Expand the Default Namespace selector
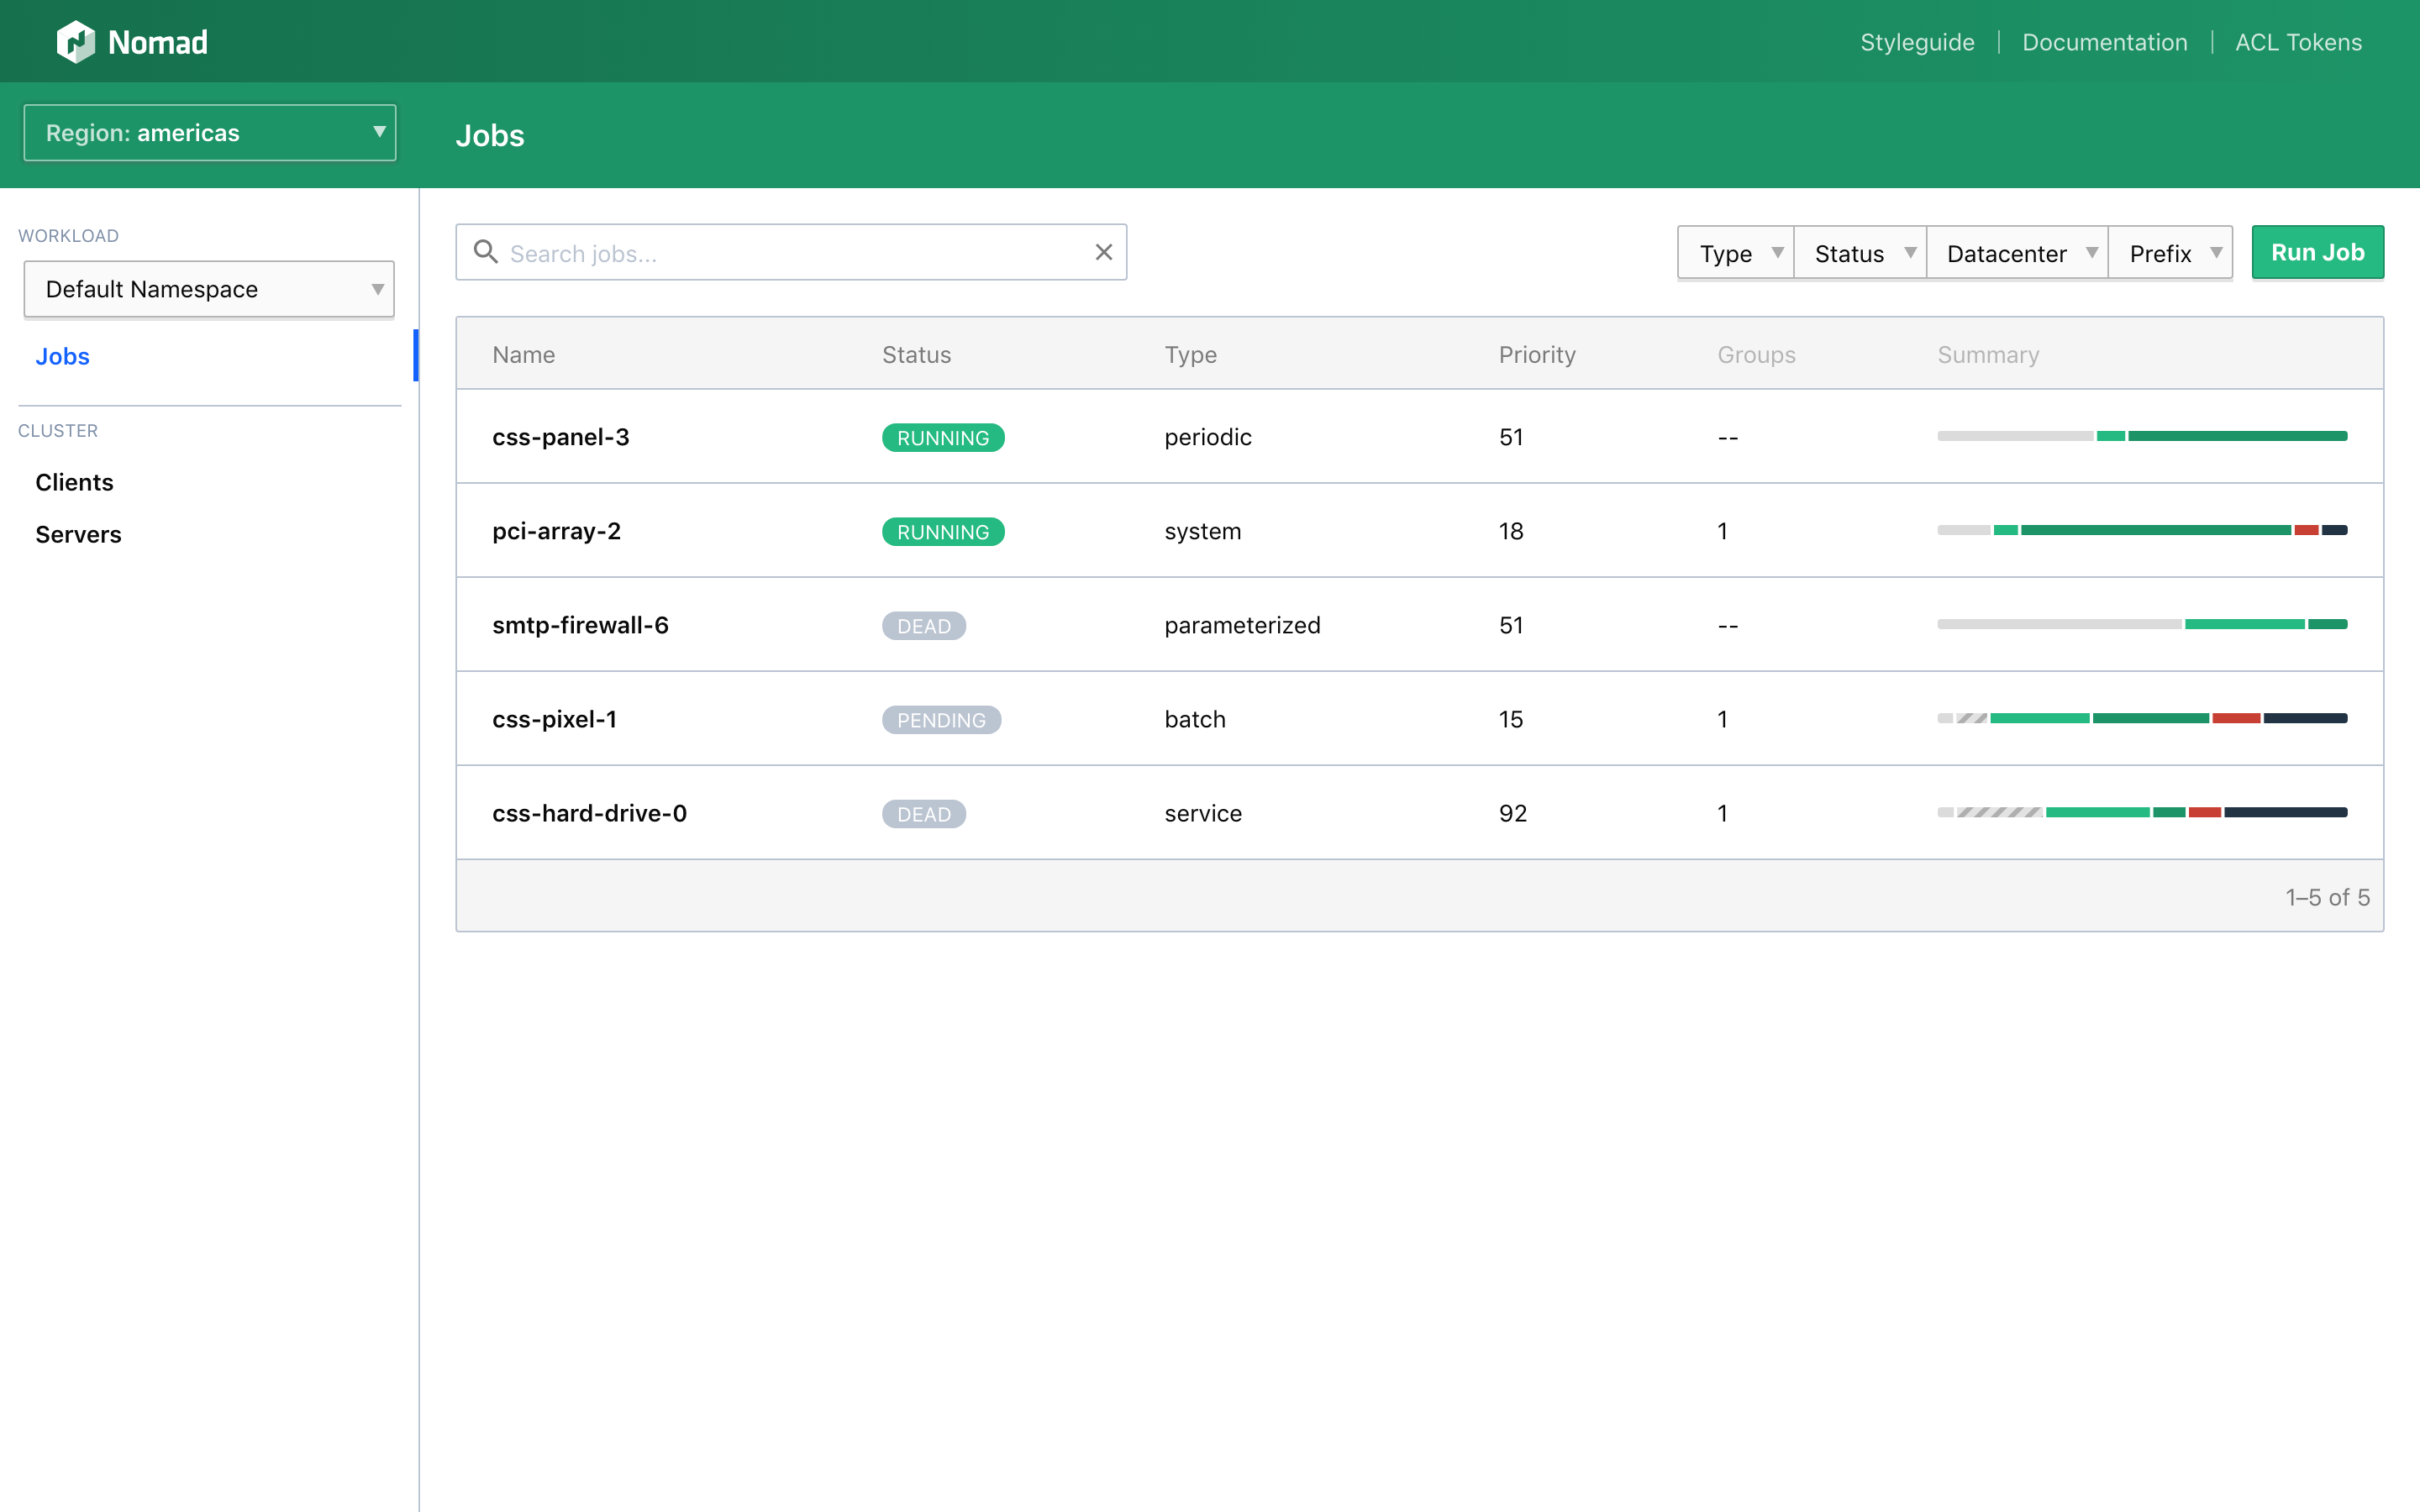2420x1512 pixels. coord(210,290)
